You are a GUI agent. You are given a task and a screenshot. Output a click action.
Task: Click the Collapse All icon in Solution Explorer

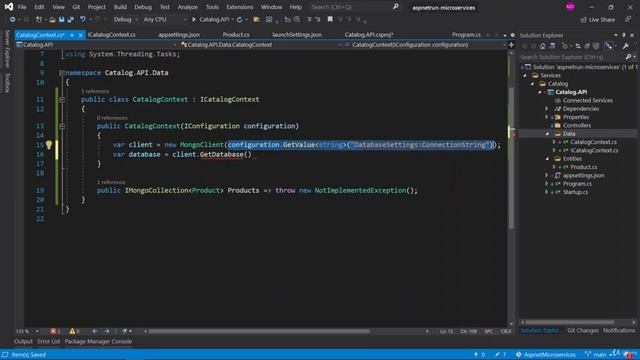(587, 46)
